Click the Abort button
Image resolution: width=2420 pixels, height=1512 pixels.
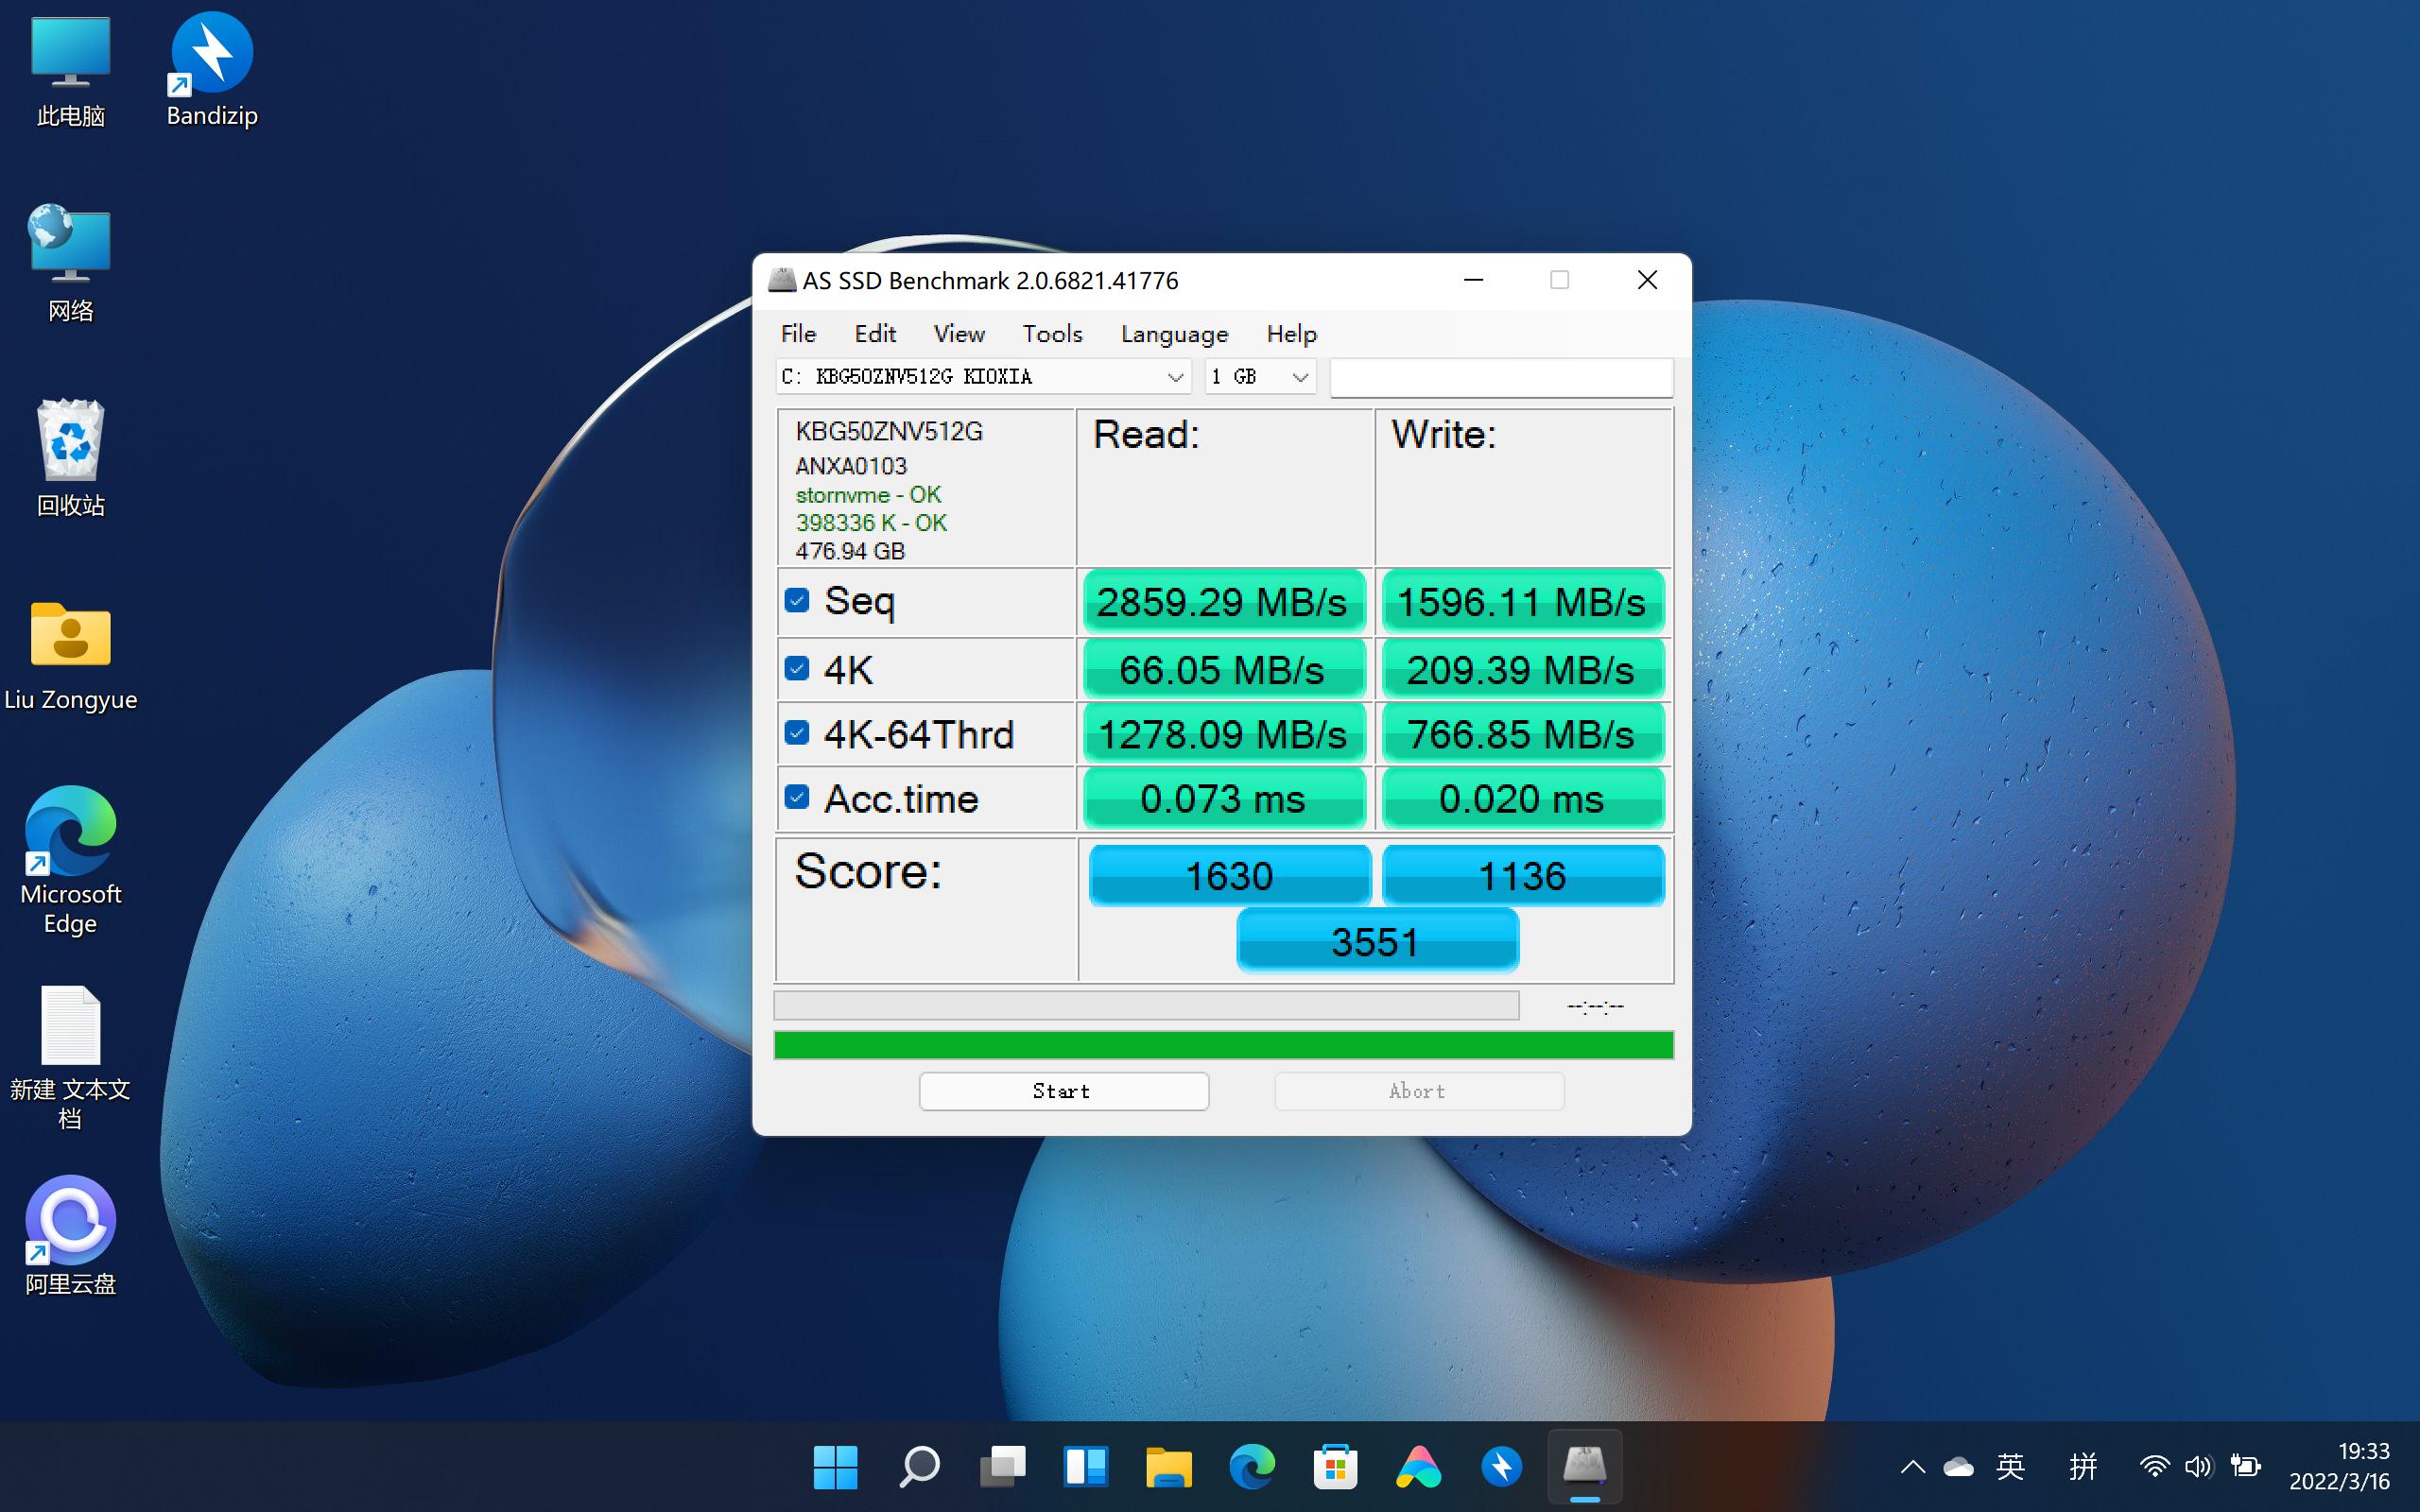1417,1090
